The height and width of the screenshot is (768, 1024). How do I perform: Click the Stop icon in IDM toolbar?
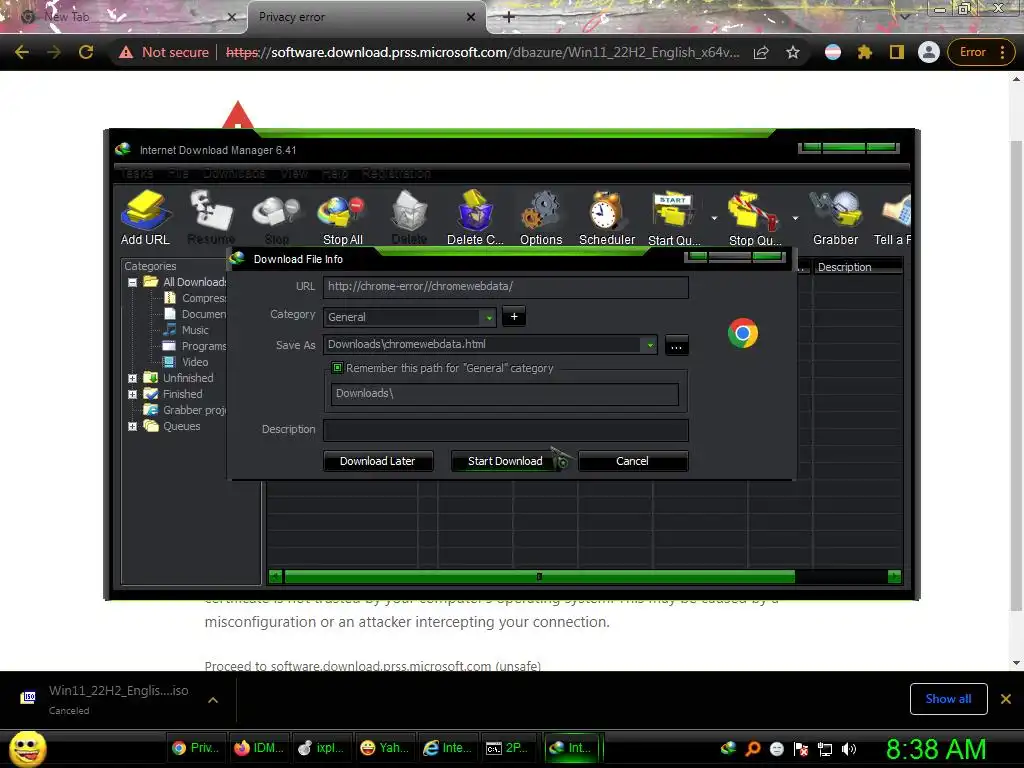(x=276, y=218)
